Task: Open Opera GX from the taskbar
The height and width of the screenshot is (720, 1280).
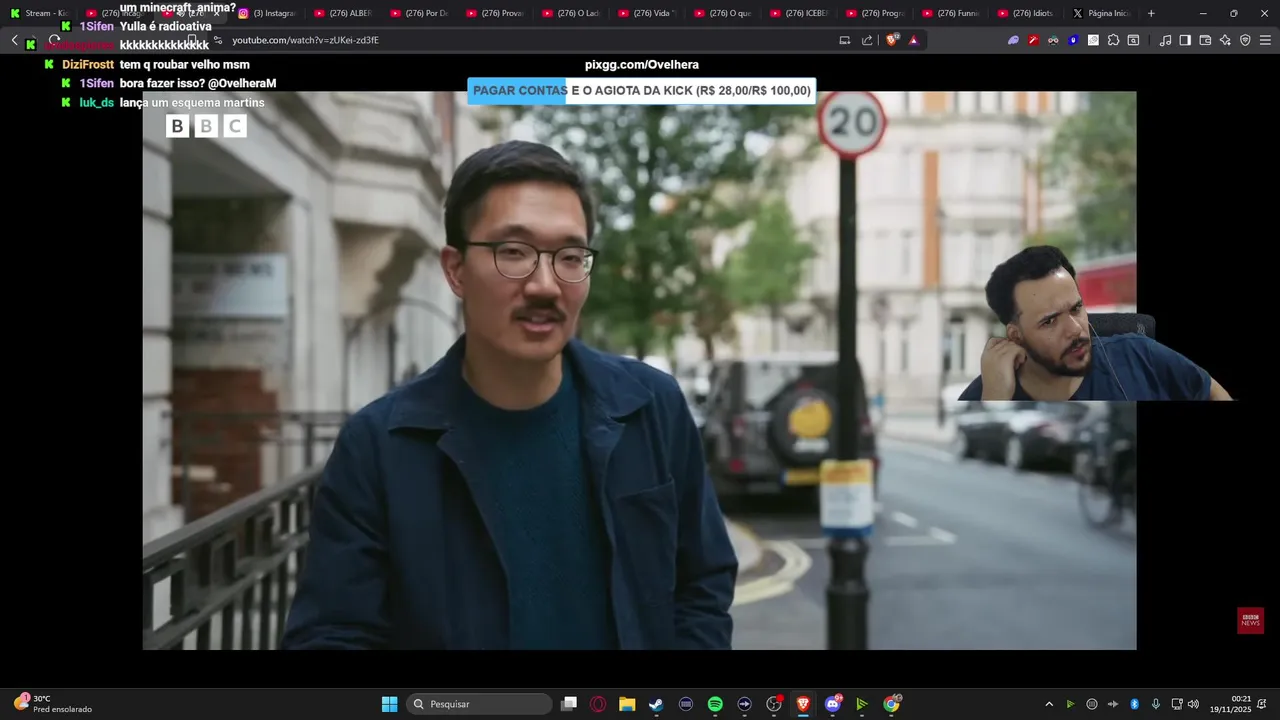Action: pyautogui.click(x=598, y=704)
